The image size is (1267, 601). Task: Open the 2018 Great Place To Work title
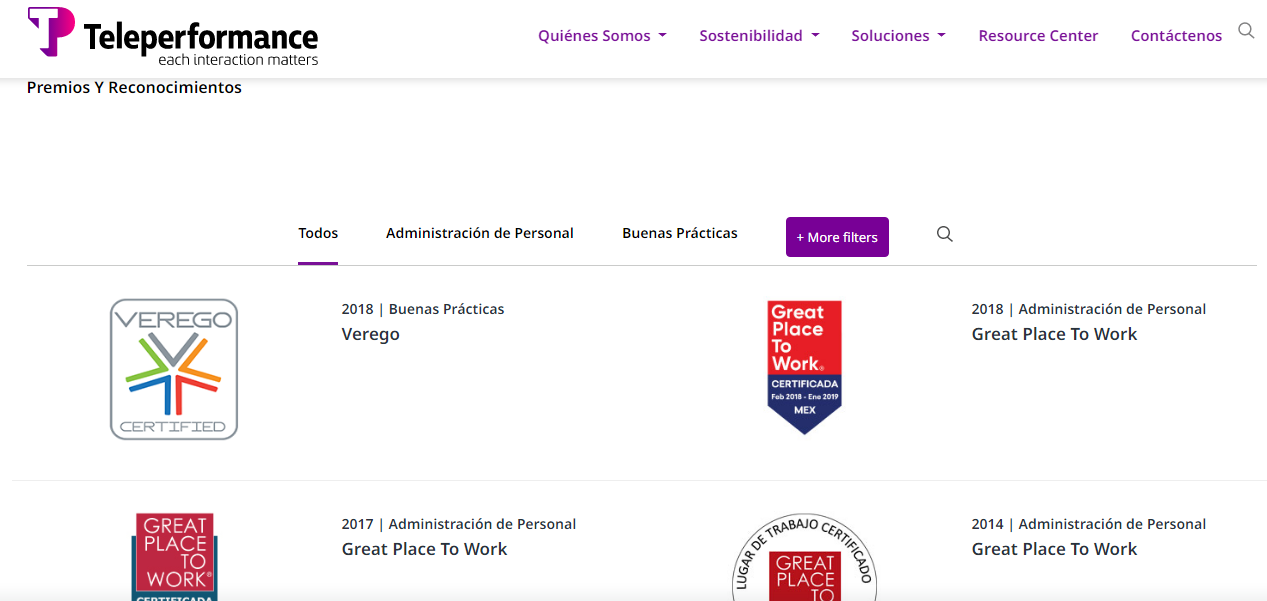(x=1054, y=334)
